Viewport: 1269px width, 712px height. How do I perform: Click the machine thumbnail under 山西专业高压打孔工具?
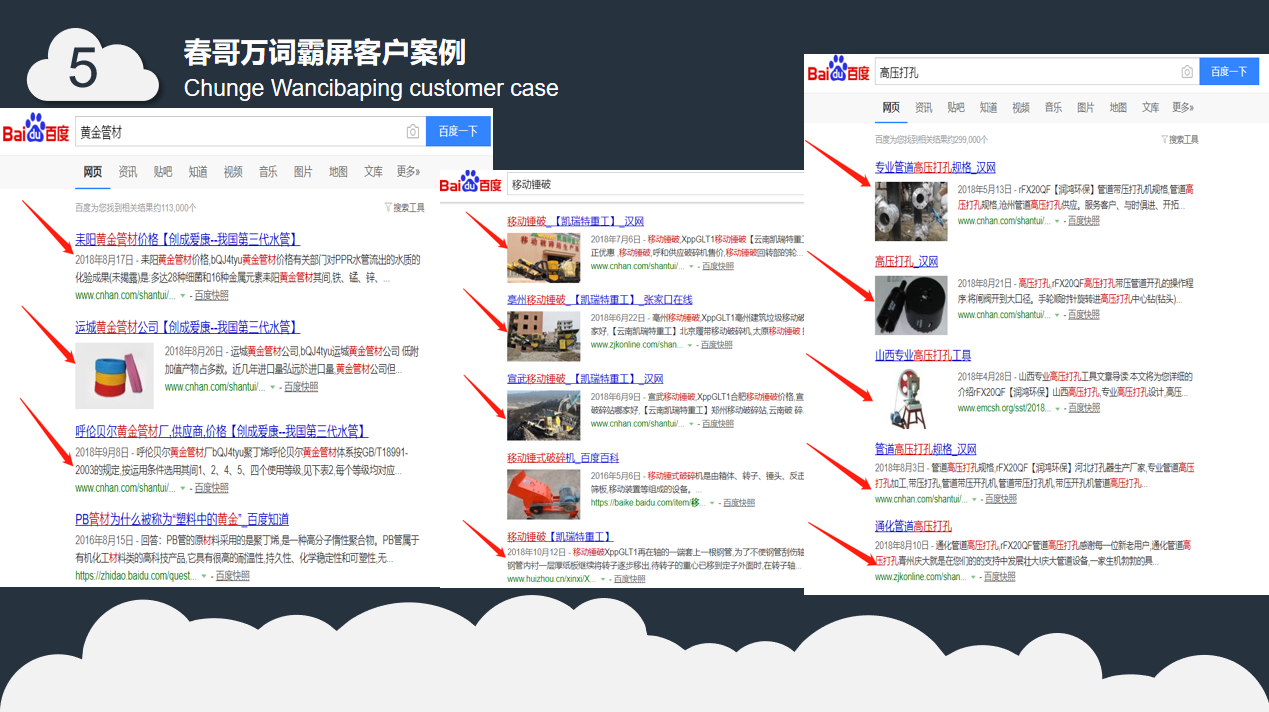(911, 398)
